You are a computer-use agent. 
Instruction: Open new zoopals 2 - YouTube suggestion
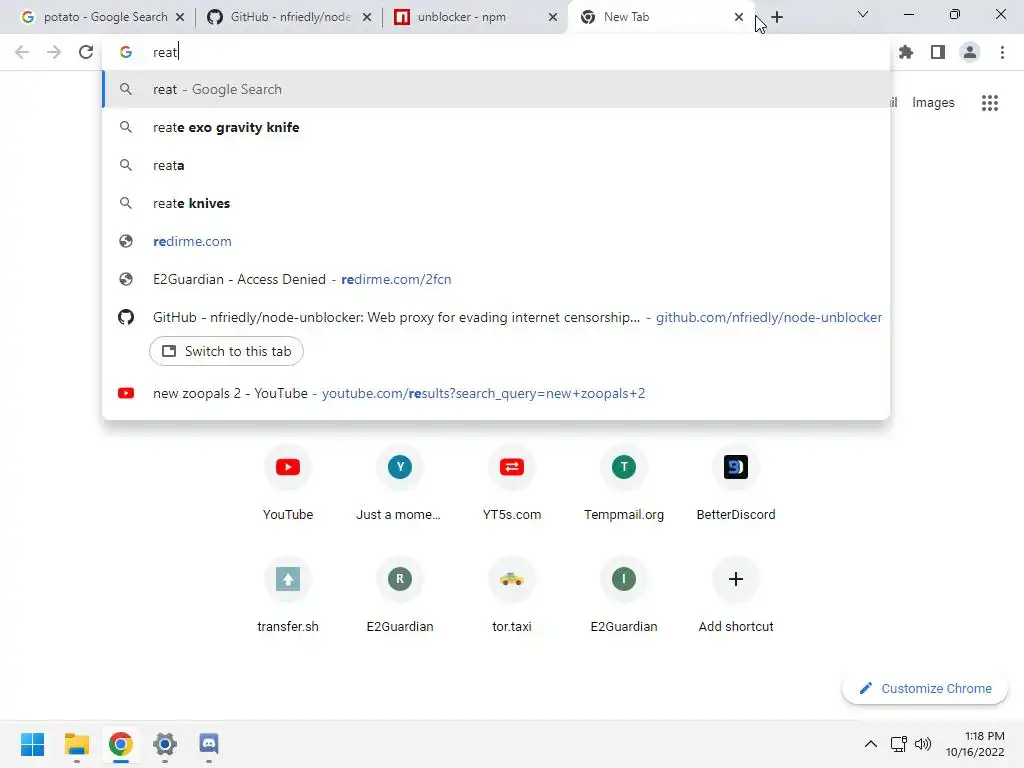[496, 393]
